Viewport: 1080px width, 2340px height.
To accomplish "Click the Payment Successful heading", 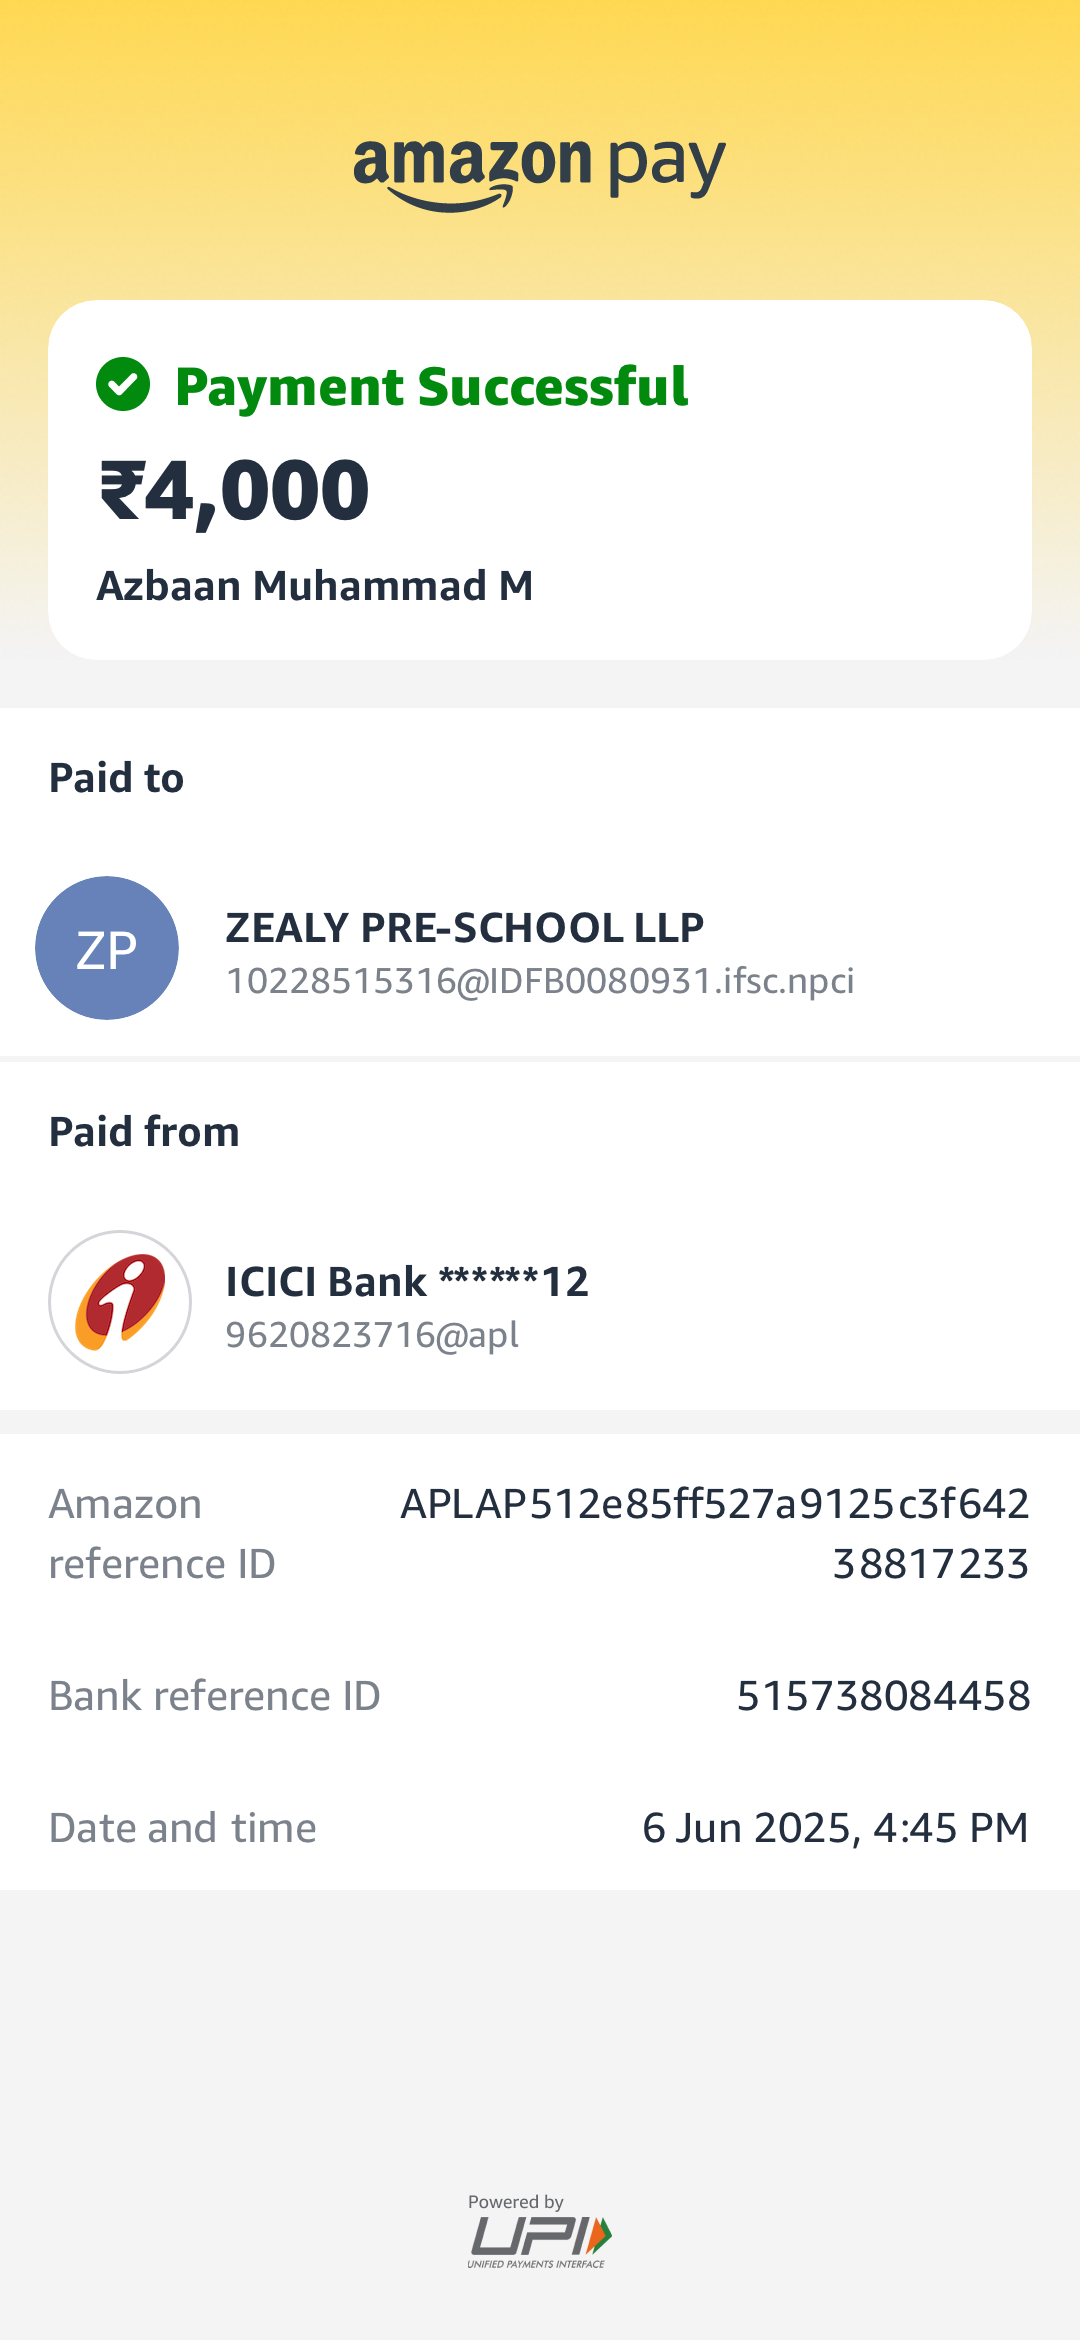I will pos(431,387).
